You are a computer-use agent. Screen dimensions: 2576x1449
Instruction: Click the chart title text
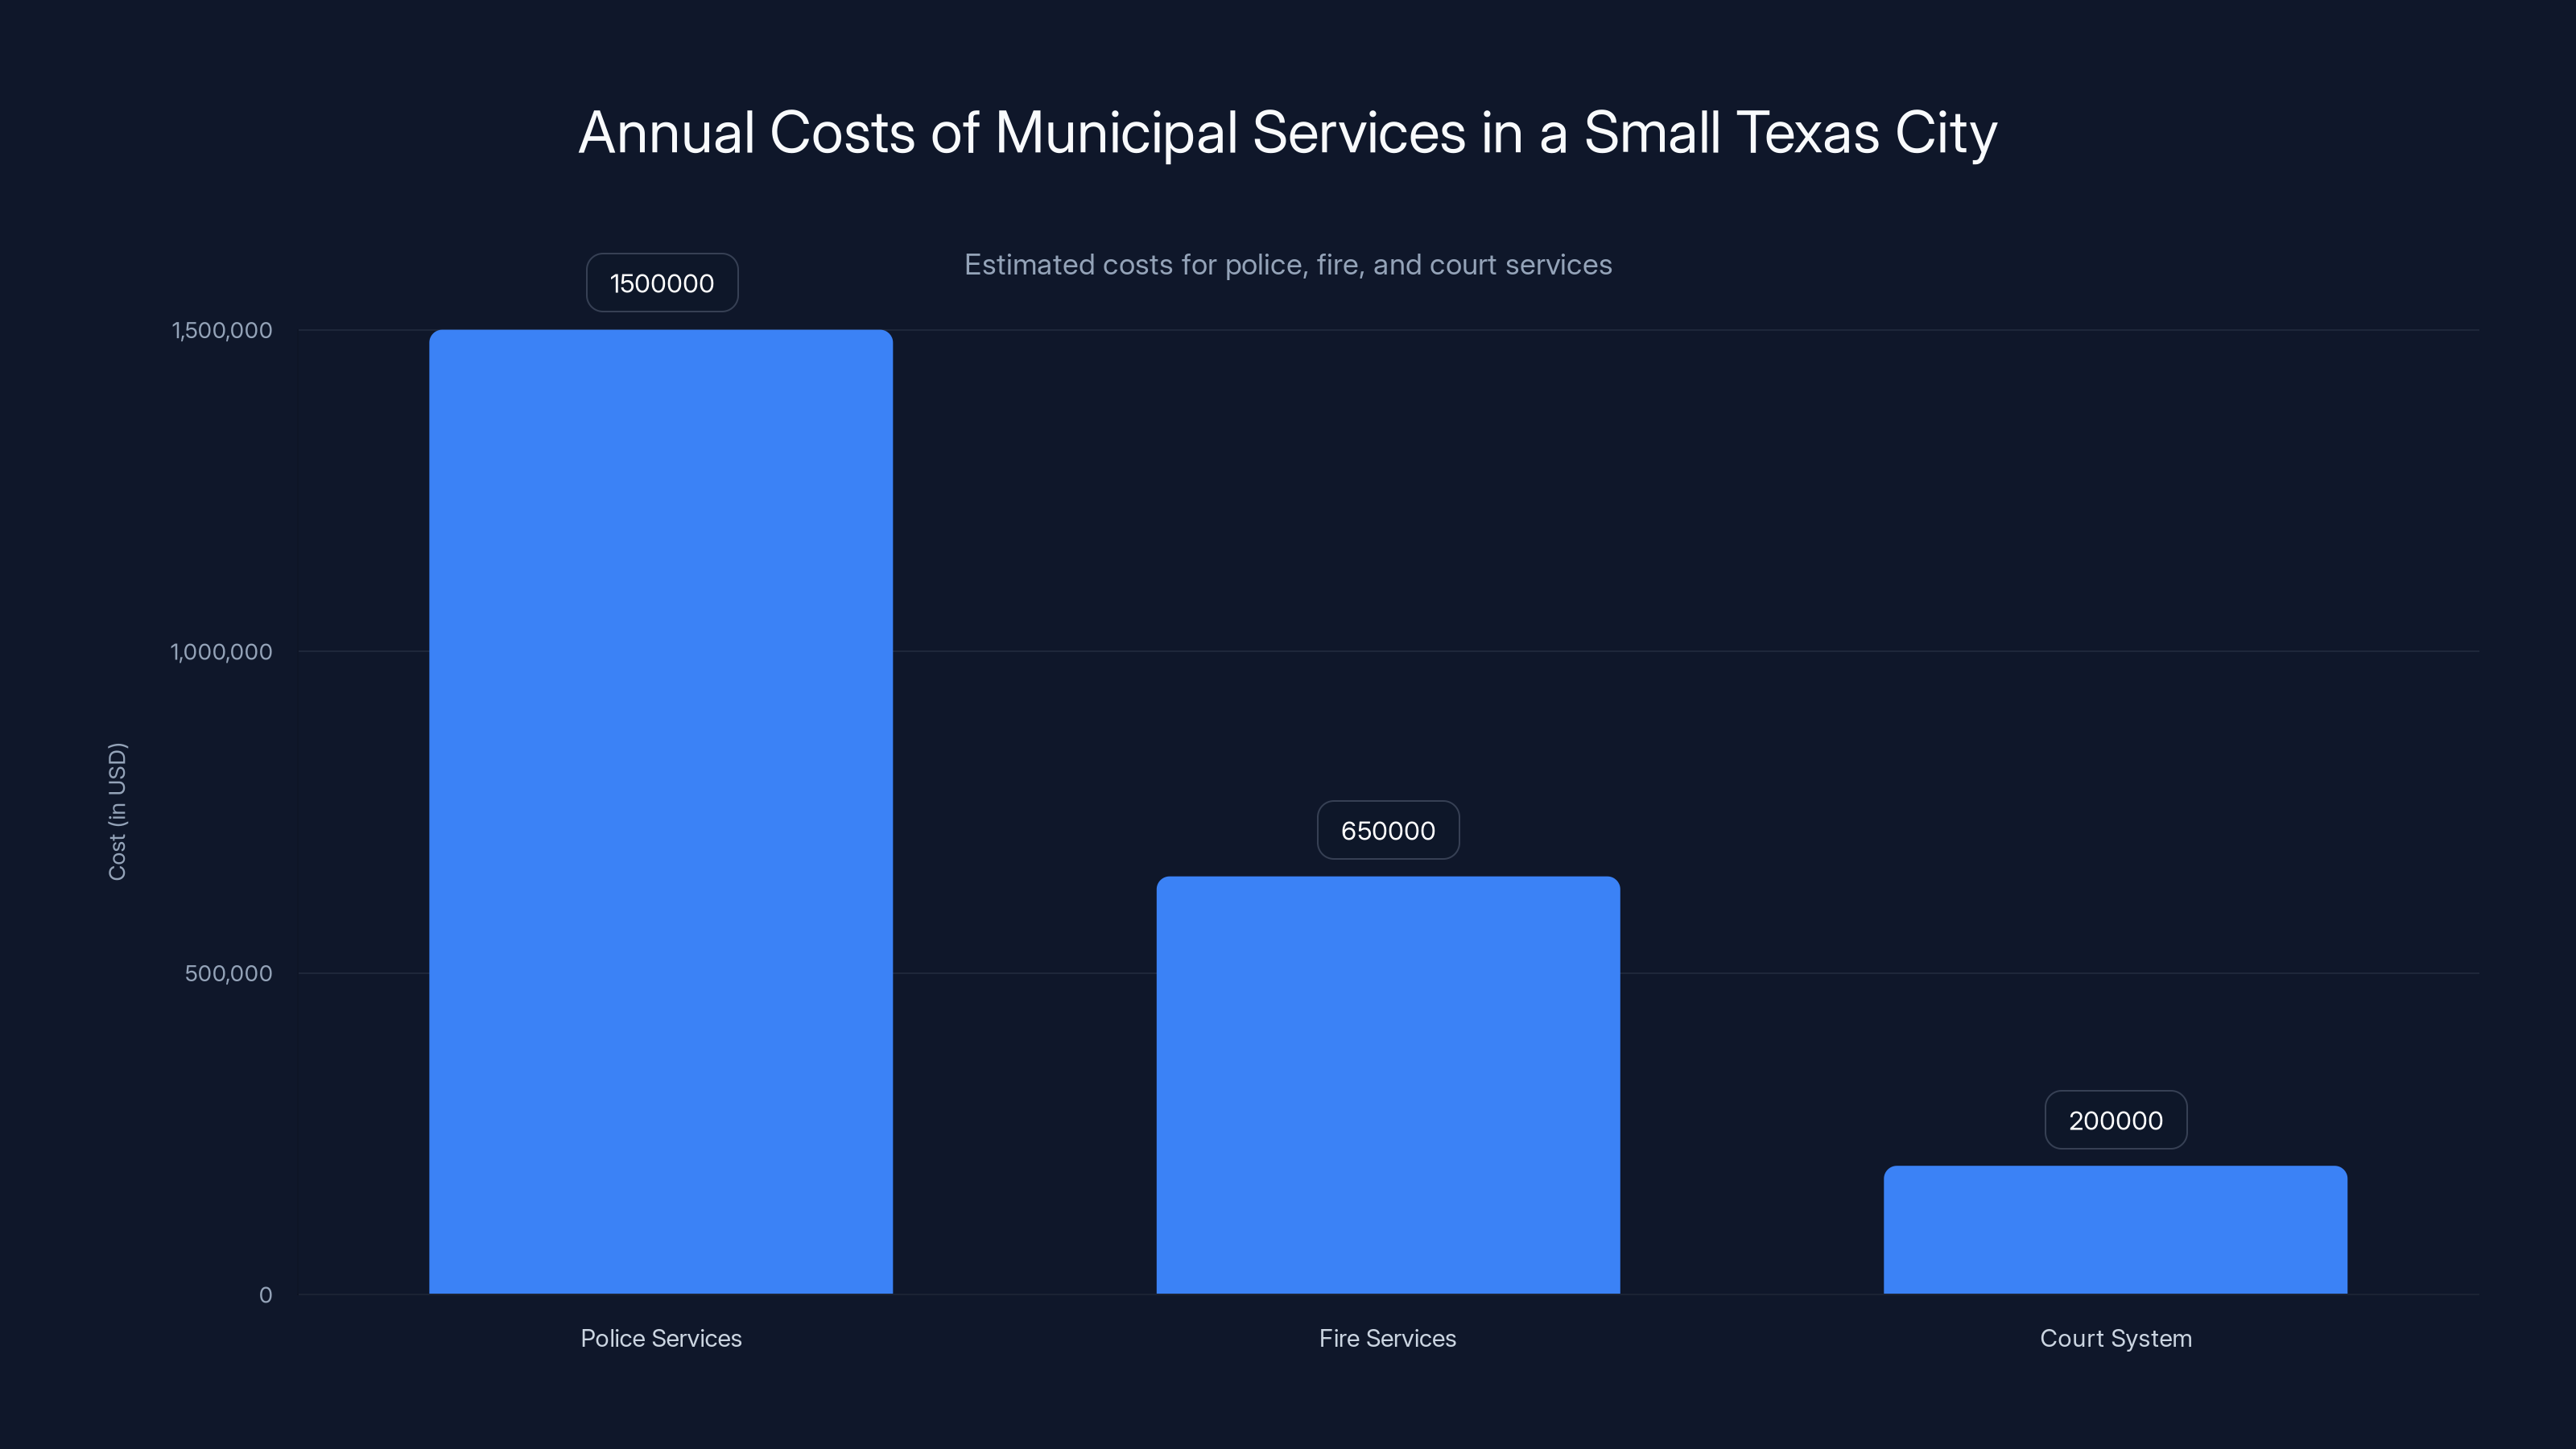[1287, 131]
